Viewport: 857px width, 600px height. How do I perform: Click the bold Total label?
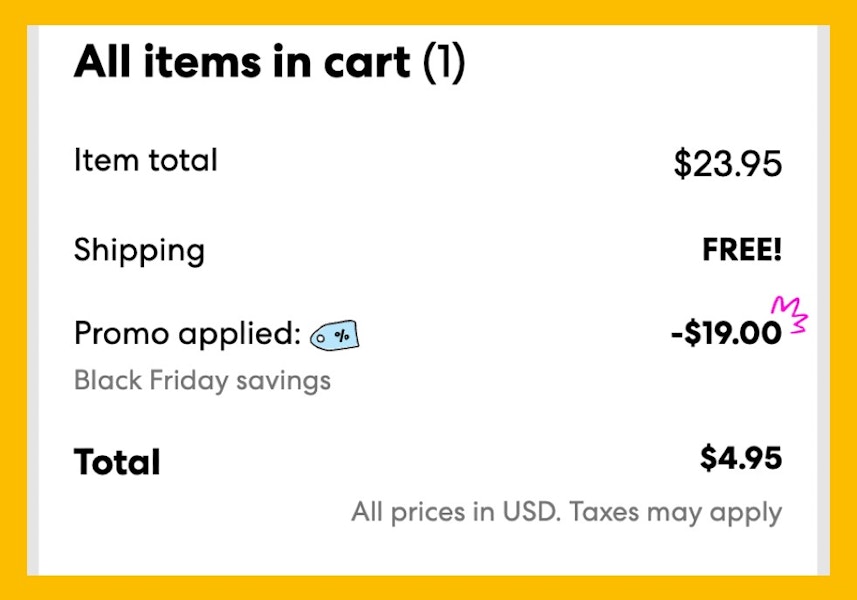[x=117, y=462]
